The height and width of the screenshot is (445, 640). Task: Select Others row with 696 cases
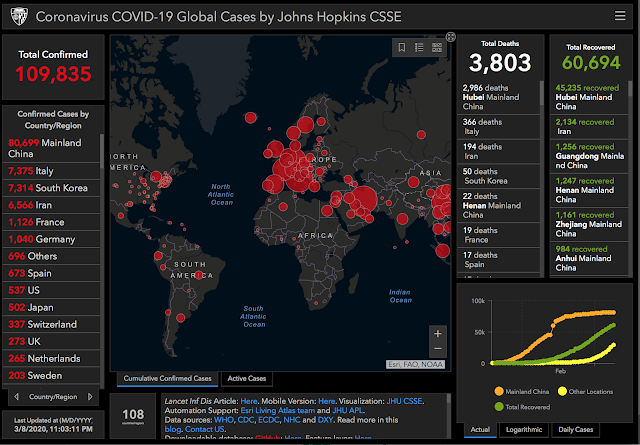51,256
